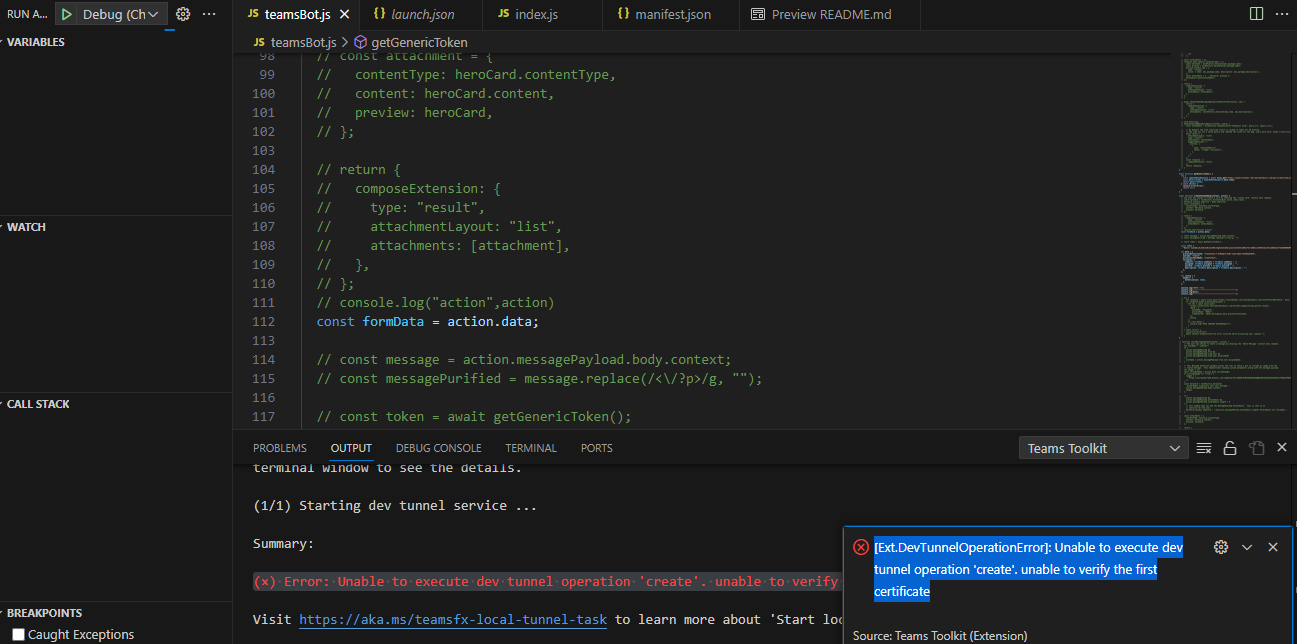Click the More Actions ellipsis in Run panel
The height and width of the screenshot is (644, 1297).
(208, 14)
